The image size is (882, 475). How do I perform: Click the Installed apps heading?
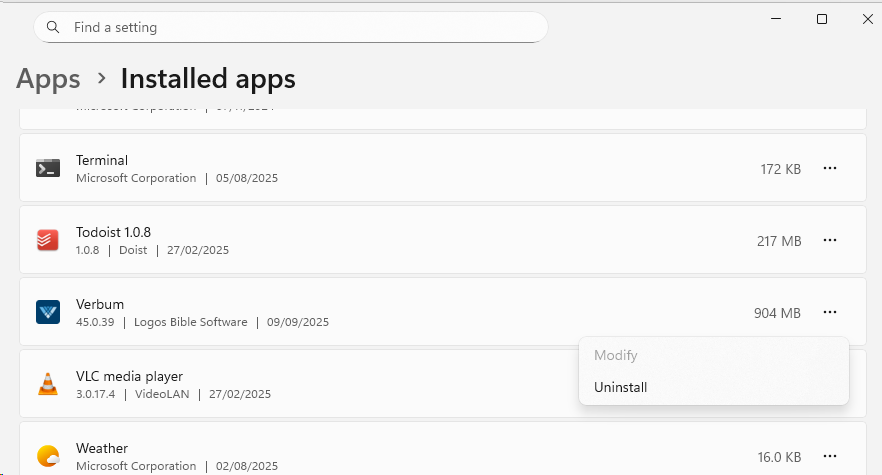[x=208, y=79]
